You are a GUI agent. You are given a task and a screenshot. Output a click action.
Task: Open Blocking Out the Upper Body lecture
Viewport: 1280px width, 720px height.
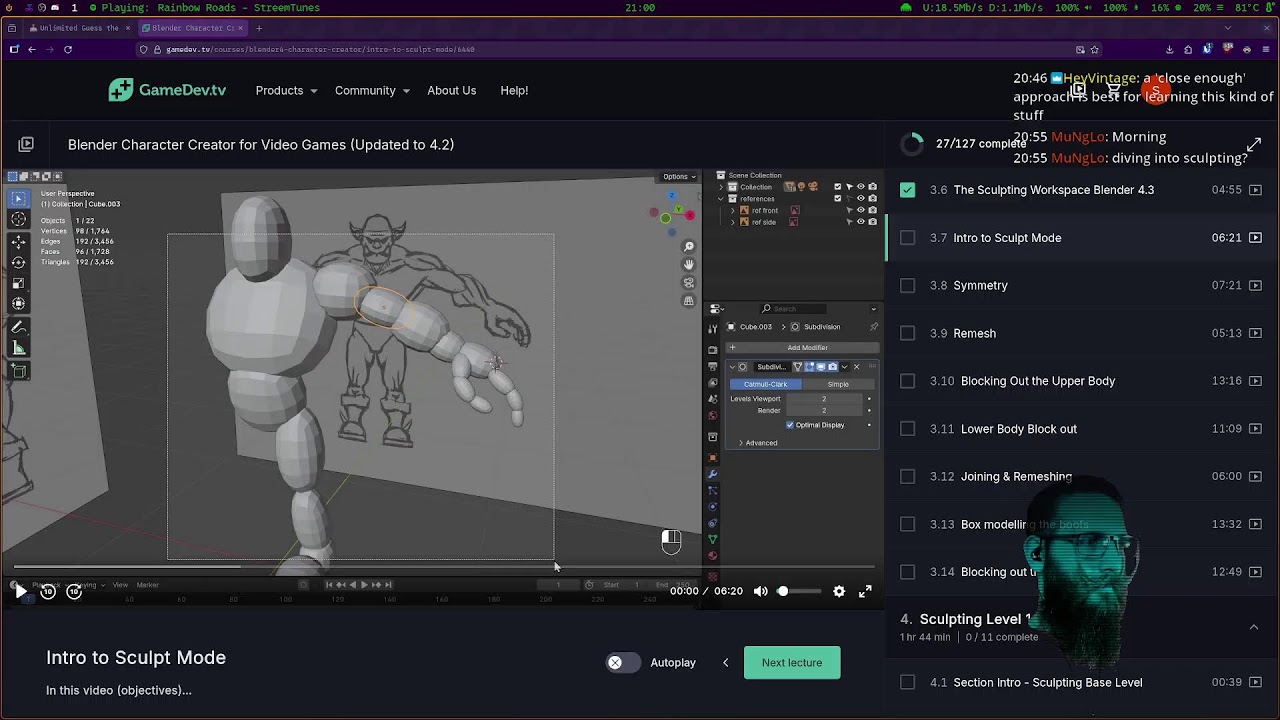tap(1038, 381)
